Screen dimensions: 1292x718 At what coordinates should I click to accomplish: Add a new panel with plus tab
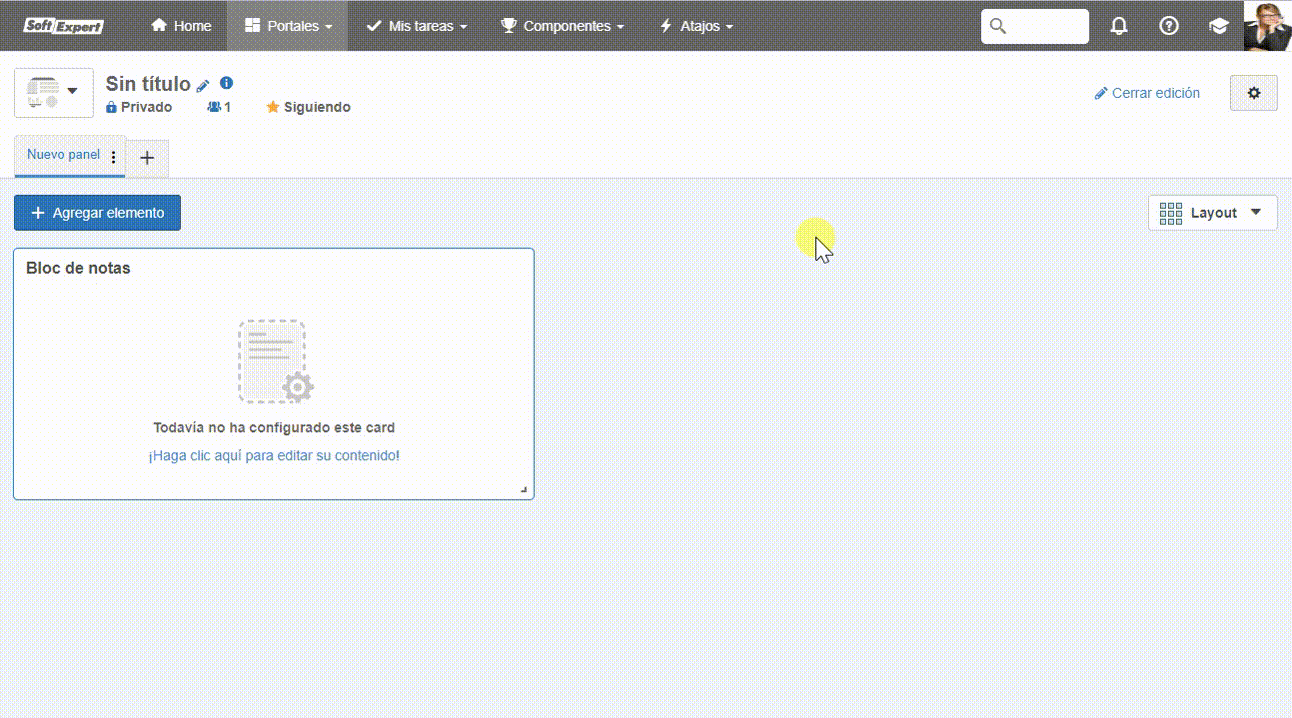pyautogui.click(x=147, y=158)
